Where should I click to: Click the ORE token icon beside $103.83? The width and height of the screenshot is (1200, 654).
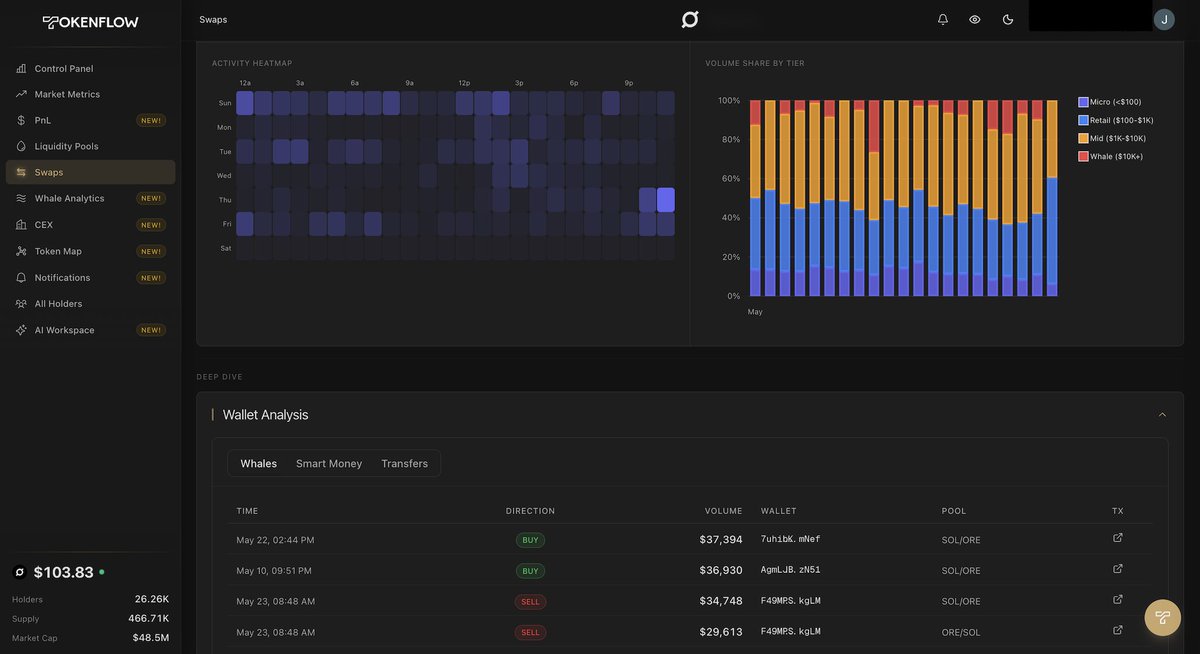(19, 572)
